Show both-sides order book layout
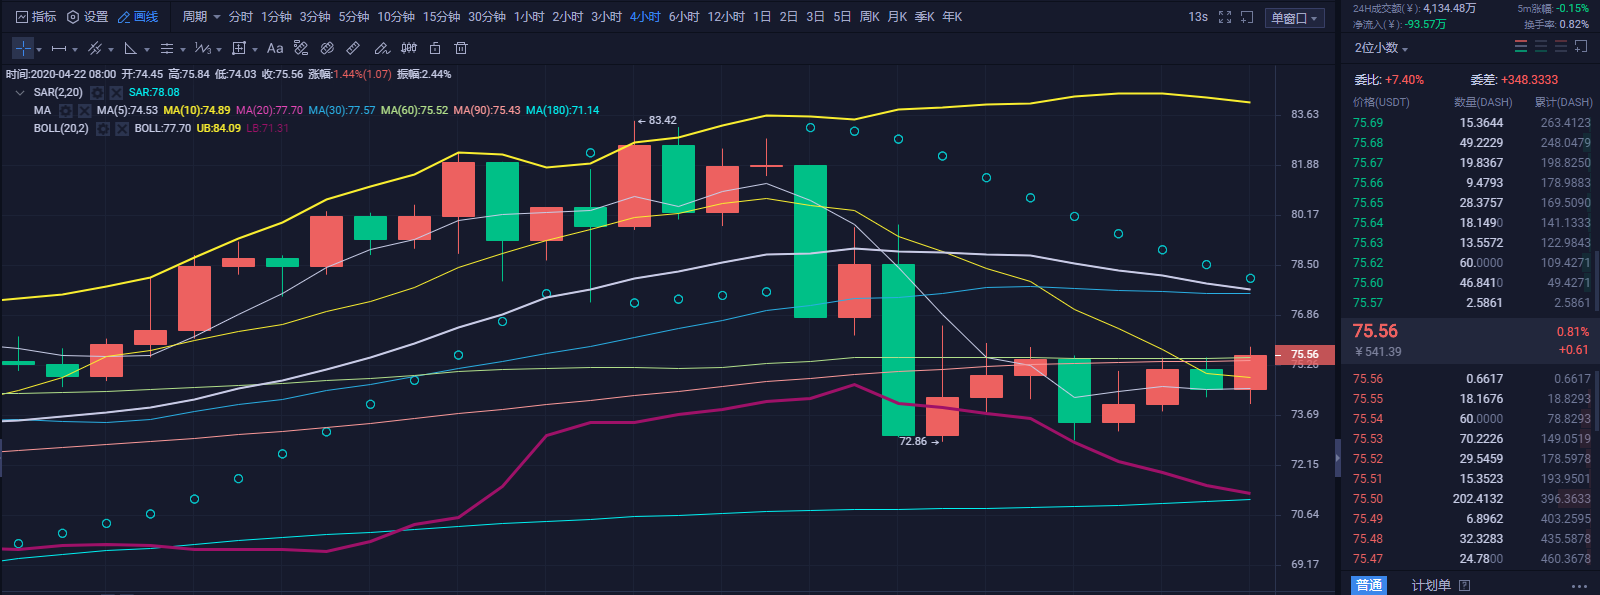Image resolution: width=1600 pixels, height=595 pixels. (x=1521, y=47)
